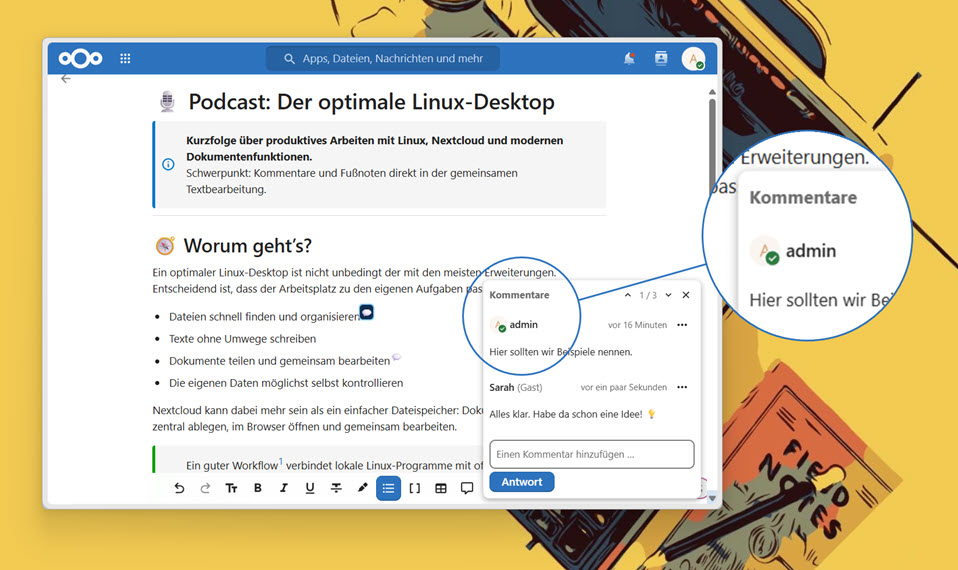Screen dimensions: 958x570
Task: Add a comment using the toolbar bubble icon
Action: tap(467, 488)
